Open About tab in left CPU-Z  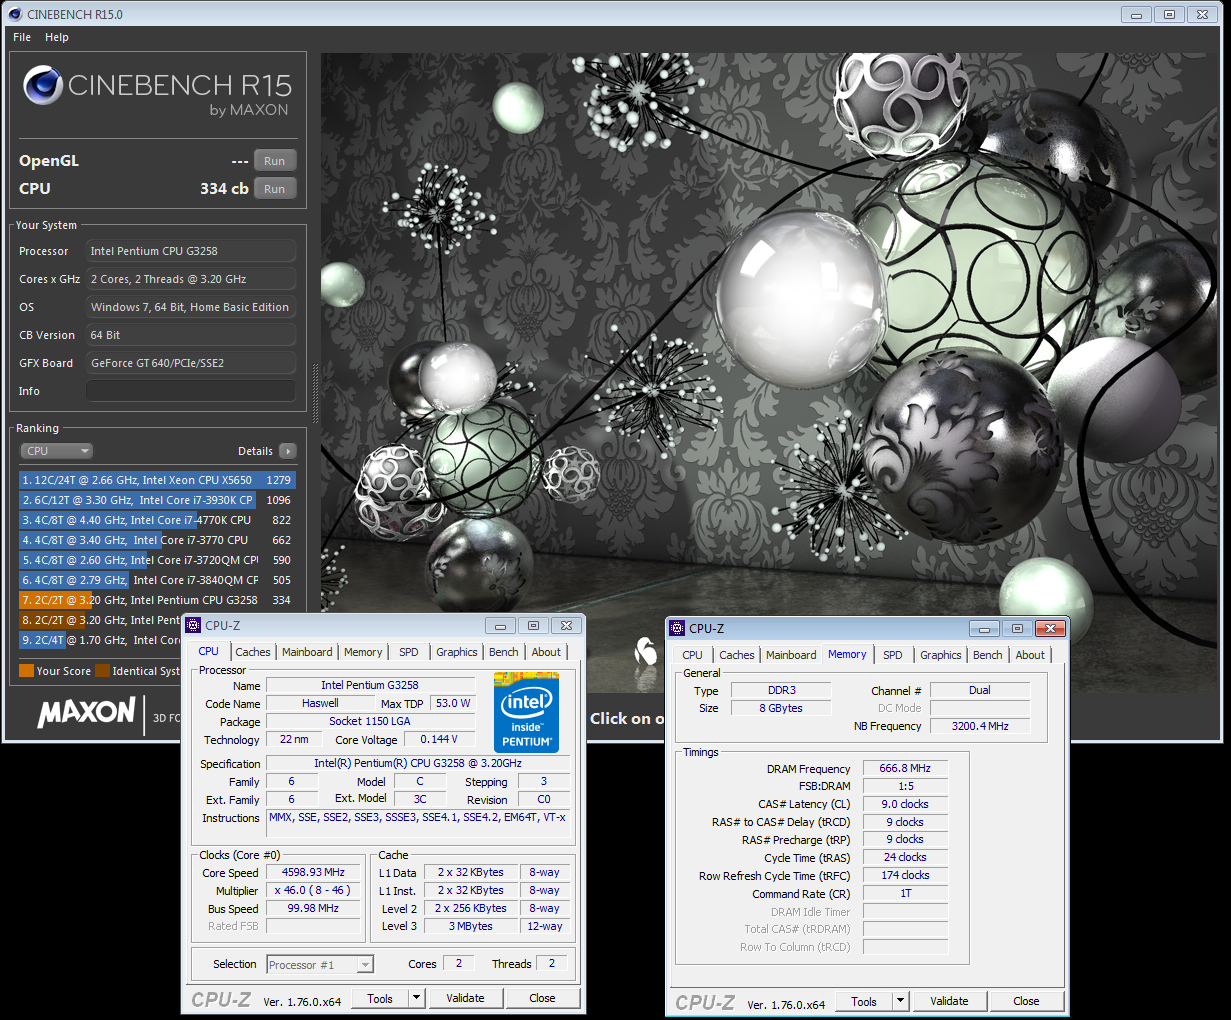tap(546, 652)
